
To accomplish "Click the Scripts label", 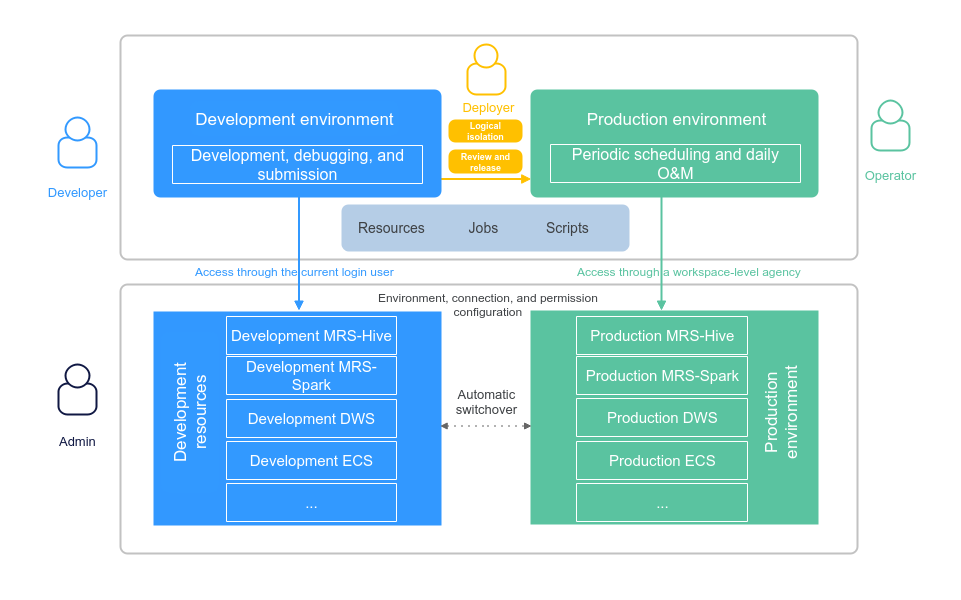I will 567,228.
